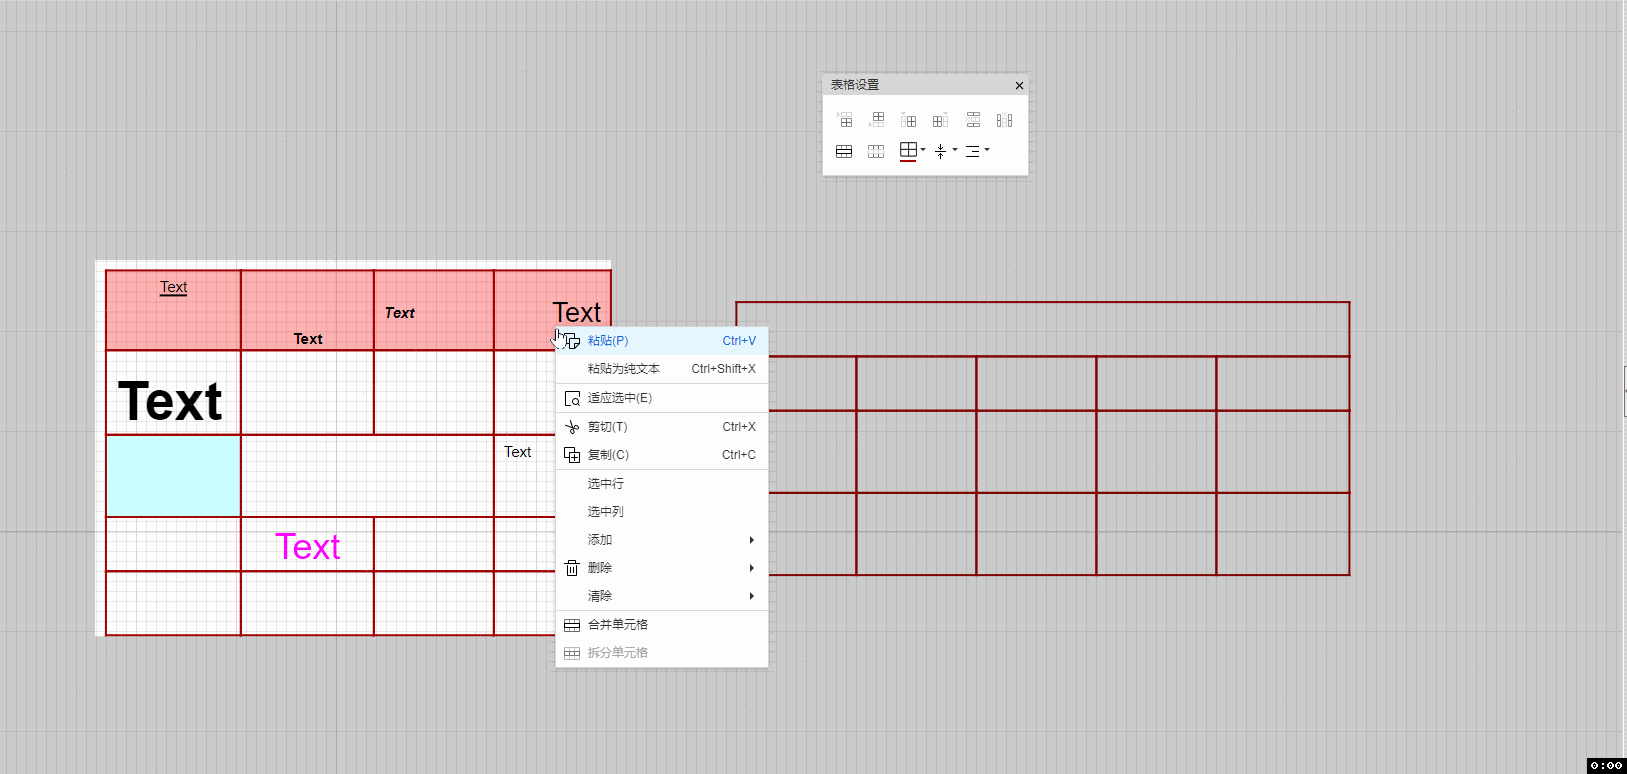Click 拆分单元格 in the context menu
The image size is (1627, 774).
[x=662, y=653]
